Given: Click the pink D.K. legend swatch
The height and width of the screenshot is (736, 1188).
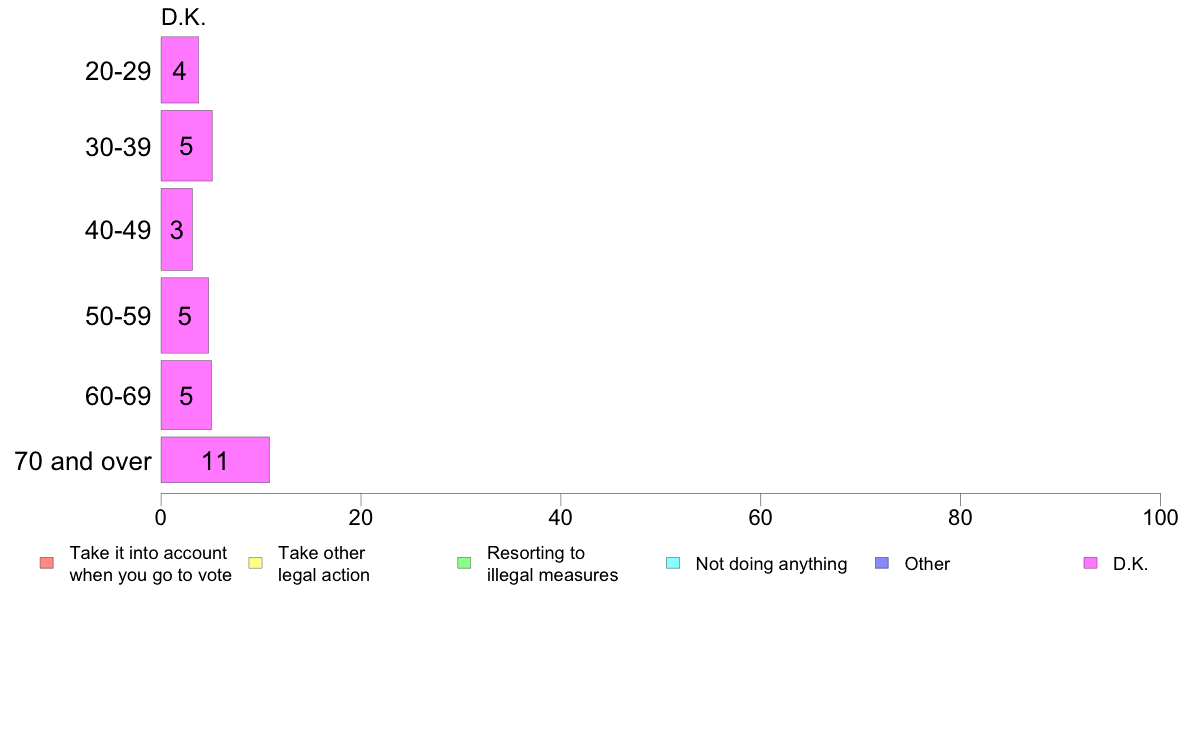Looking at the screenshot, I should pyautogui.click(x=1090, y=563).
